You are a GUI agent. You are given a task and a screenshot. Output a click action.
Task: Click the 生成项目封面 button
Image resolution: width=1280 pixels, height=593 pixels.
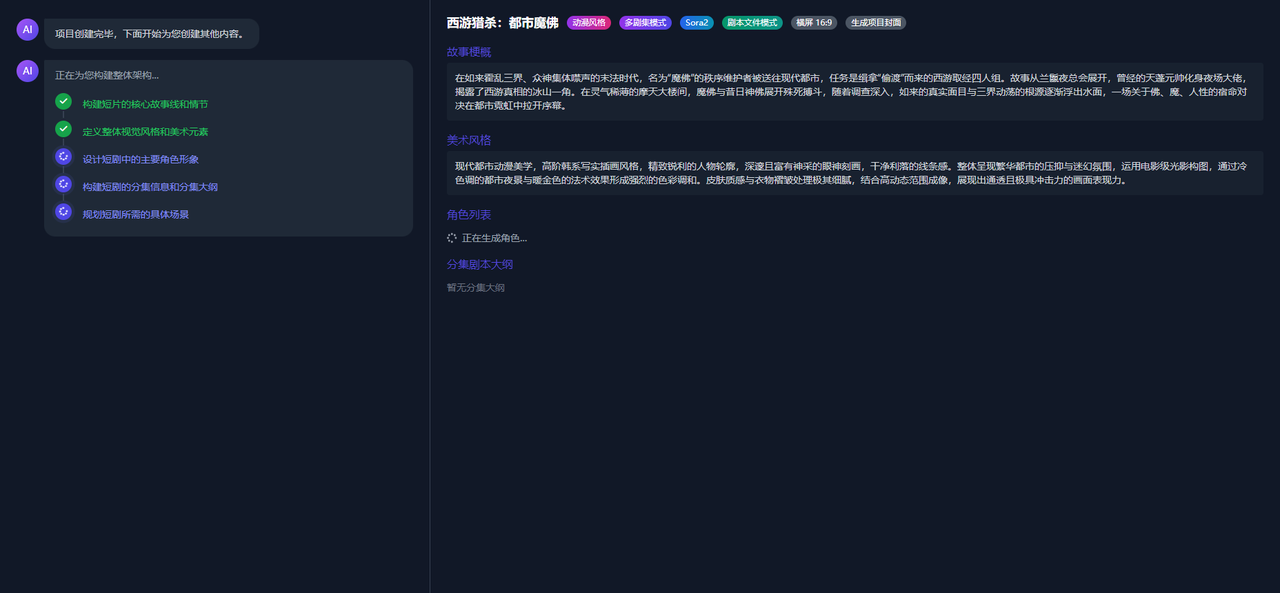click(876, 22)
